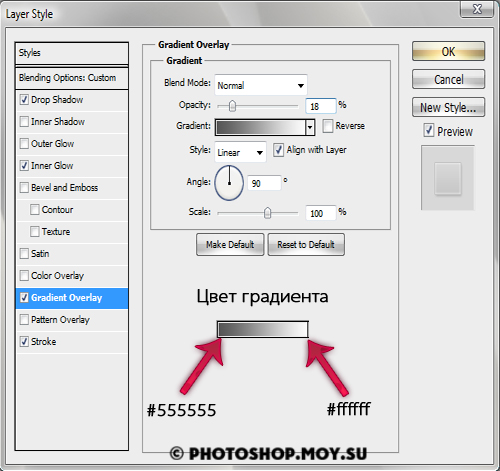Click Make Default button
The height and width of the screenshot is (471, 500).
(x=230, y=244)
